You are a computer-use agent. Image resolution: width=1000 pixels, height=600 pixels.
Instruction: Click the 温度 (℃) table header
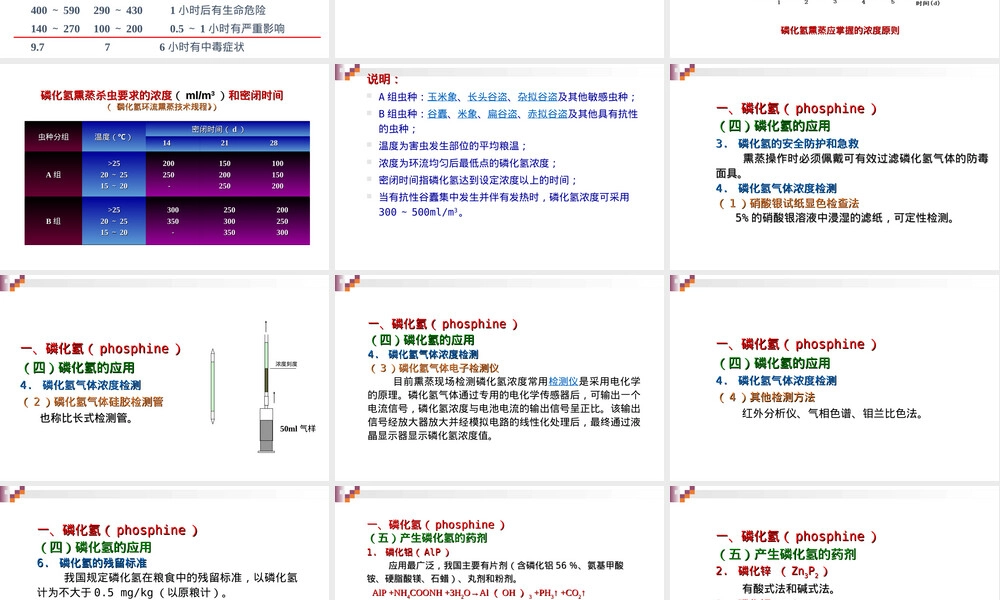point(113,136)
